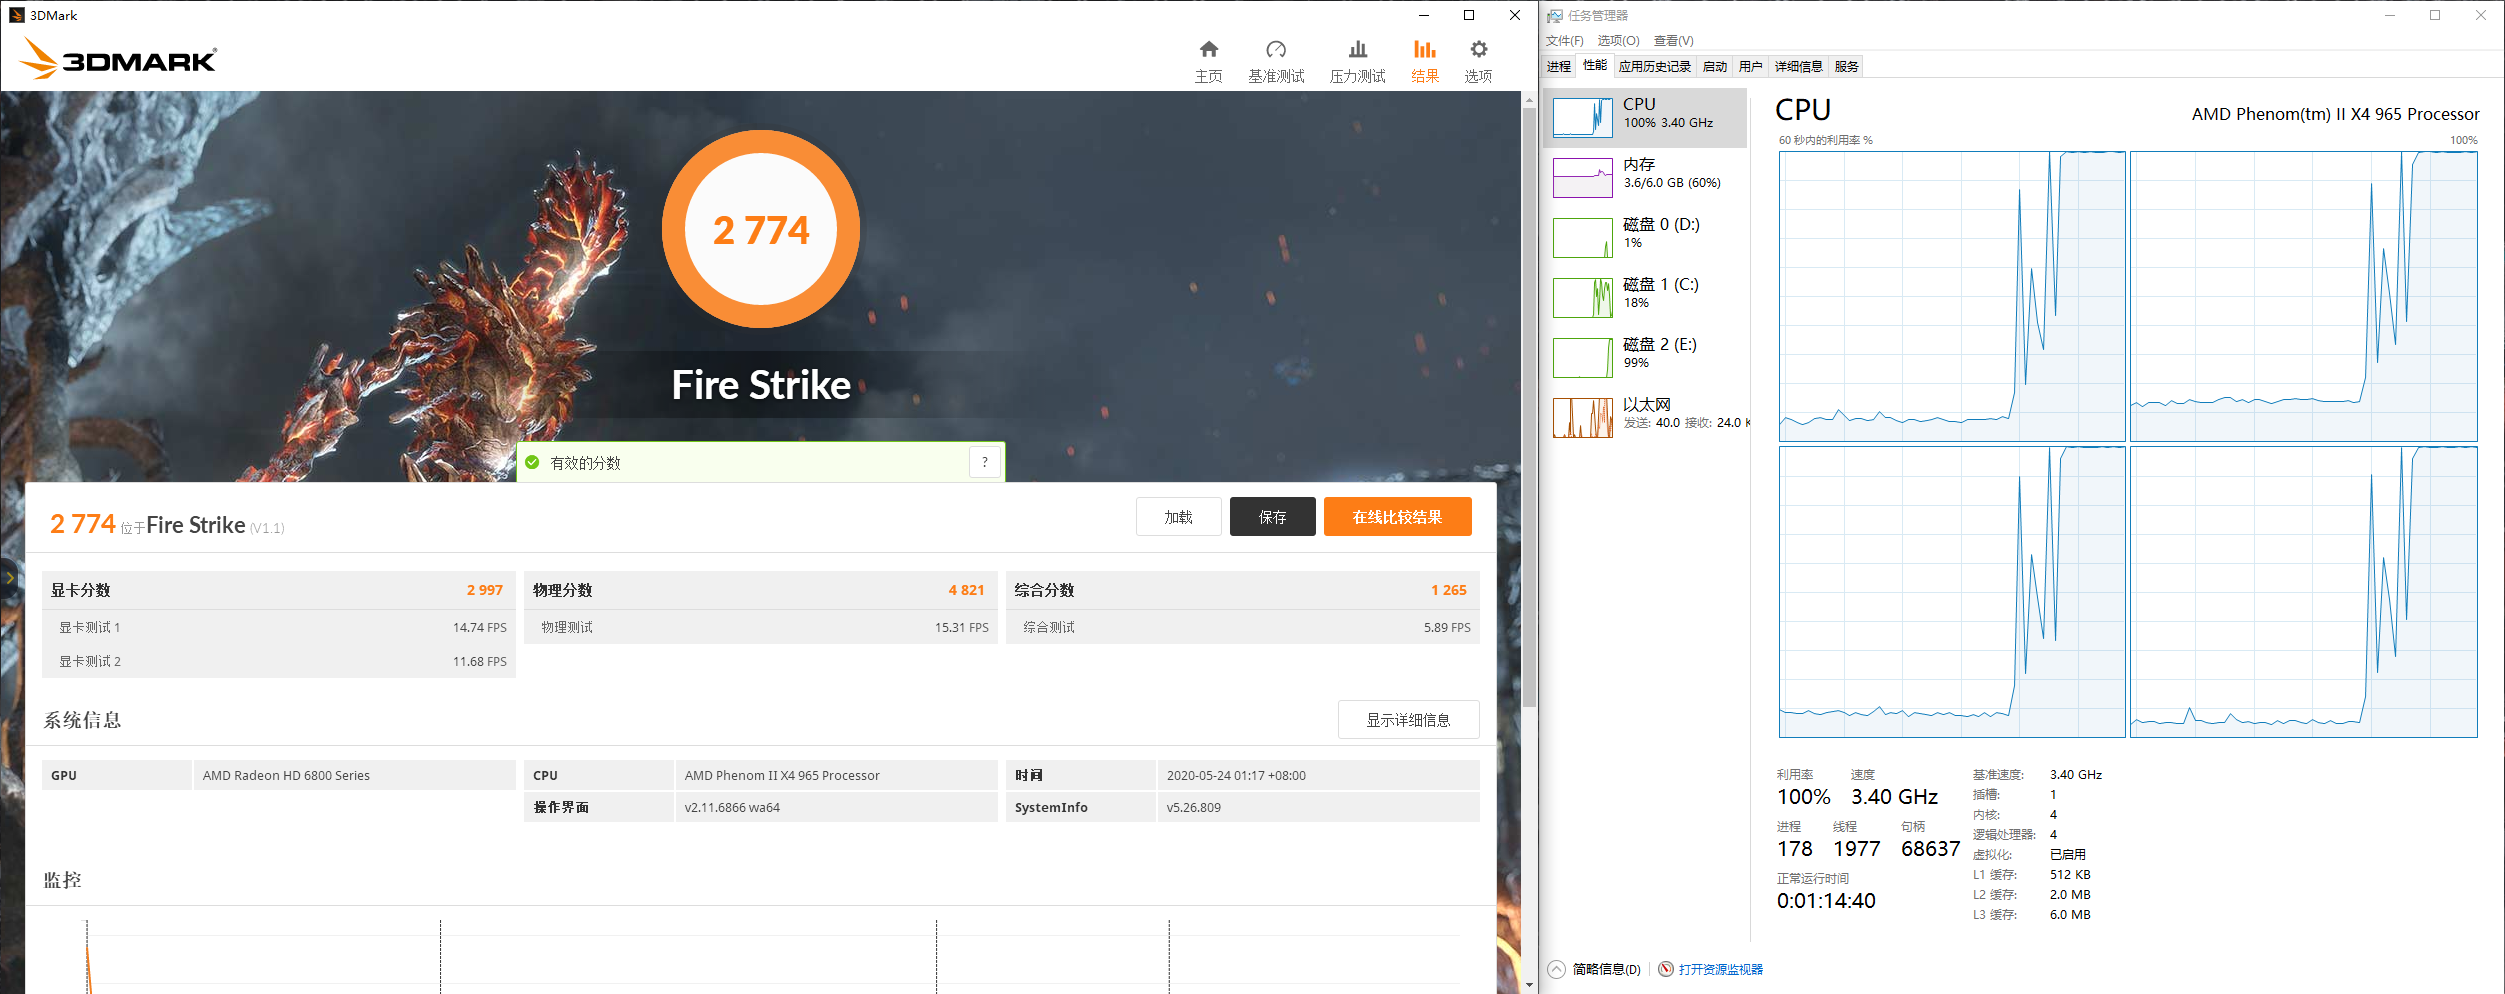Open the File menu in Task Manager
Image resolution: width=2505 pixels, height=994 pixels.
point(1564,41)
